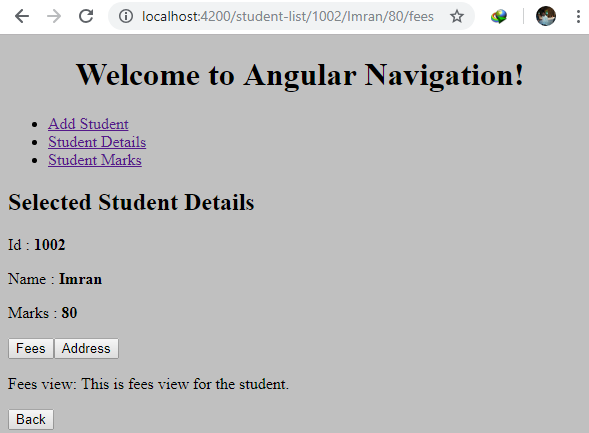The width and height of the screenshot is (589, 433).
Task: Go back using the browser back arrow
Action: [22, 16]
